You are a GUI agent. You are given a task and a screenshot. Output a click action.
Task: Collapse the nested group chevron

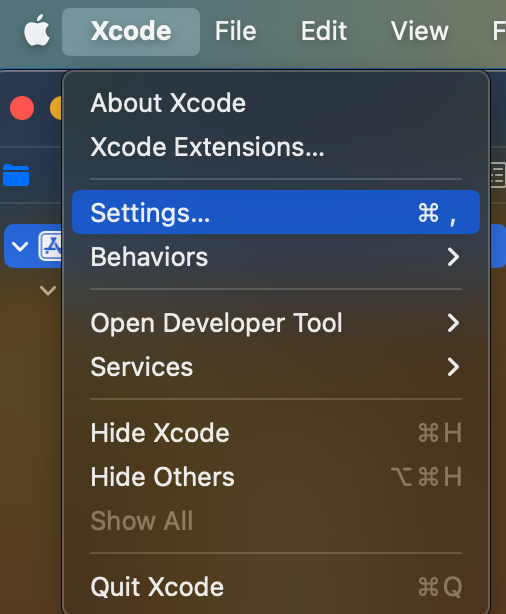tap(48, 291)
